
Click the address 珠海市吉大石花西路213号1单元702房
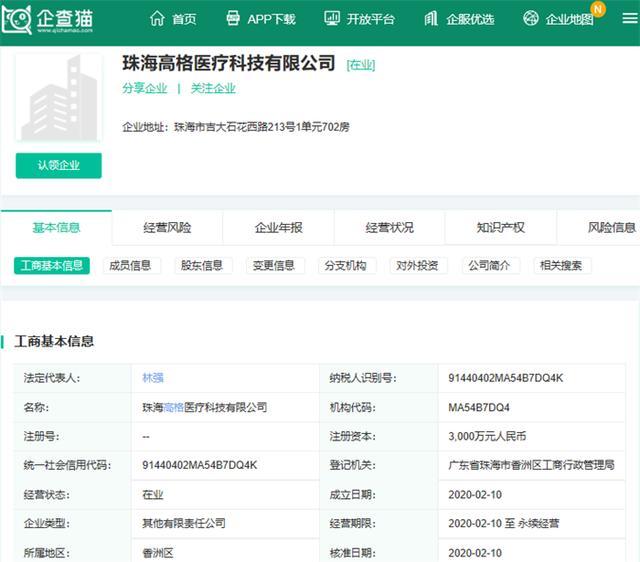[x=262, y=127]
